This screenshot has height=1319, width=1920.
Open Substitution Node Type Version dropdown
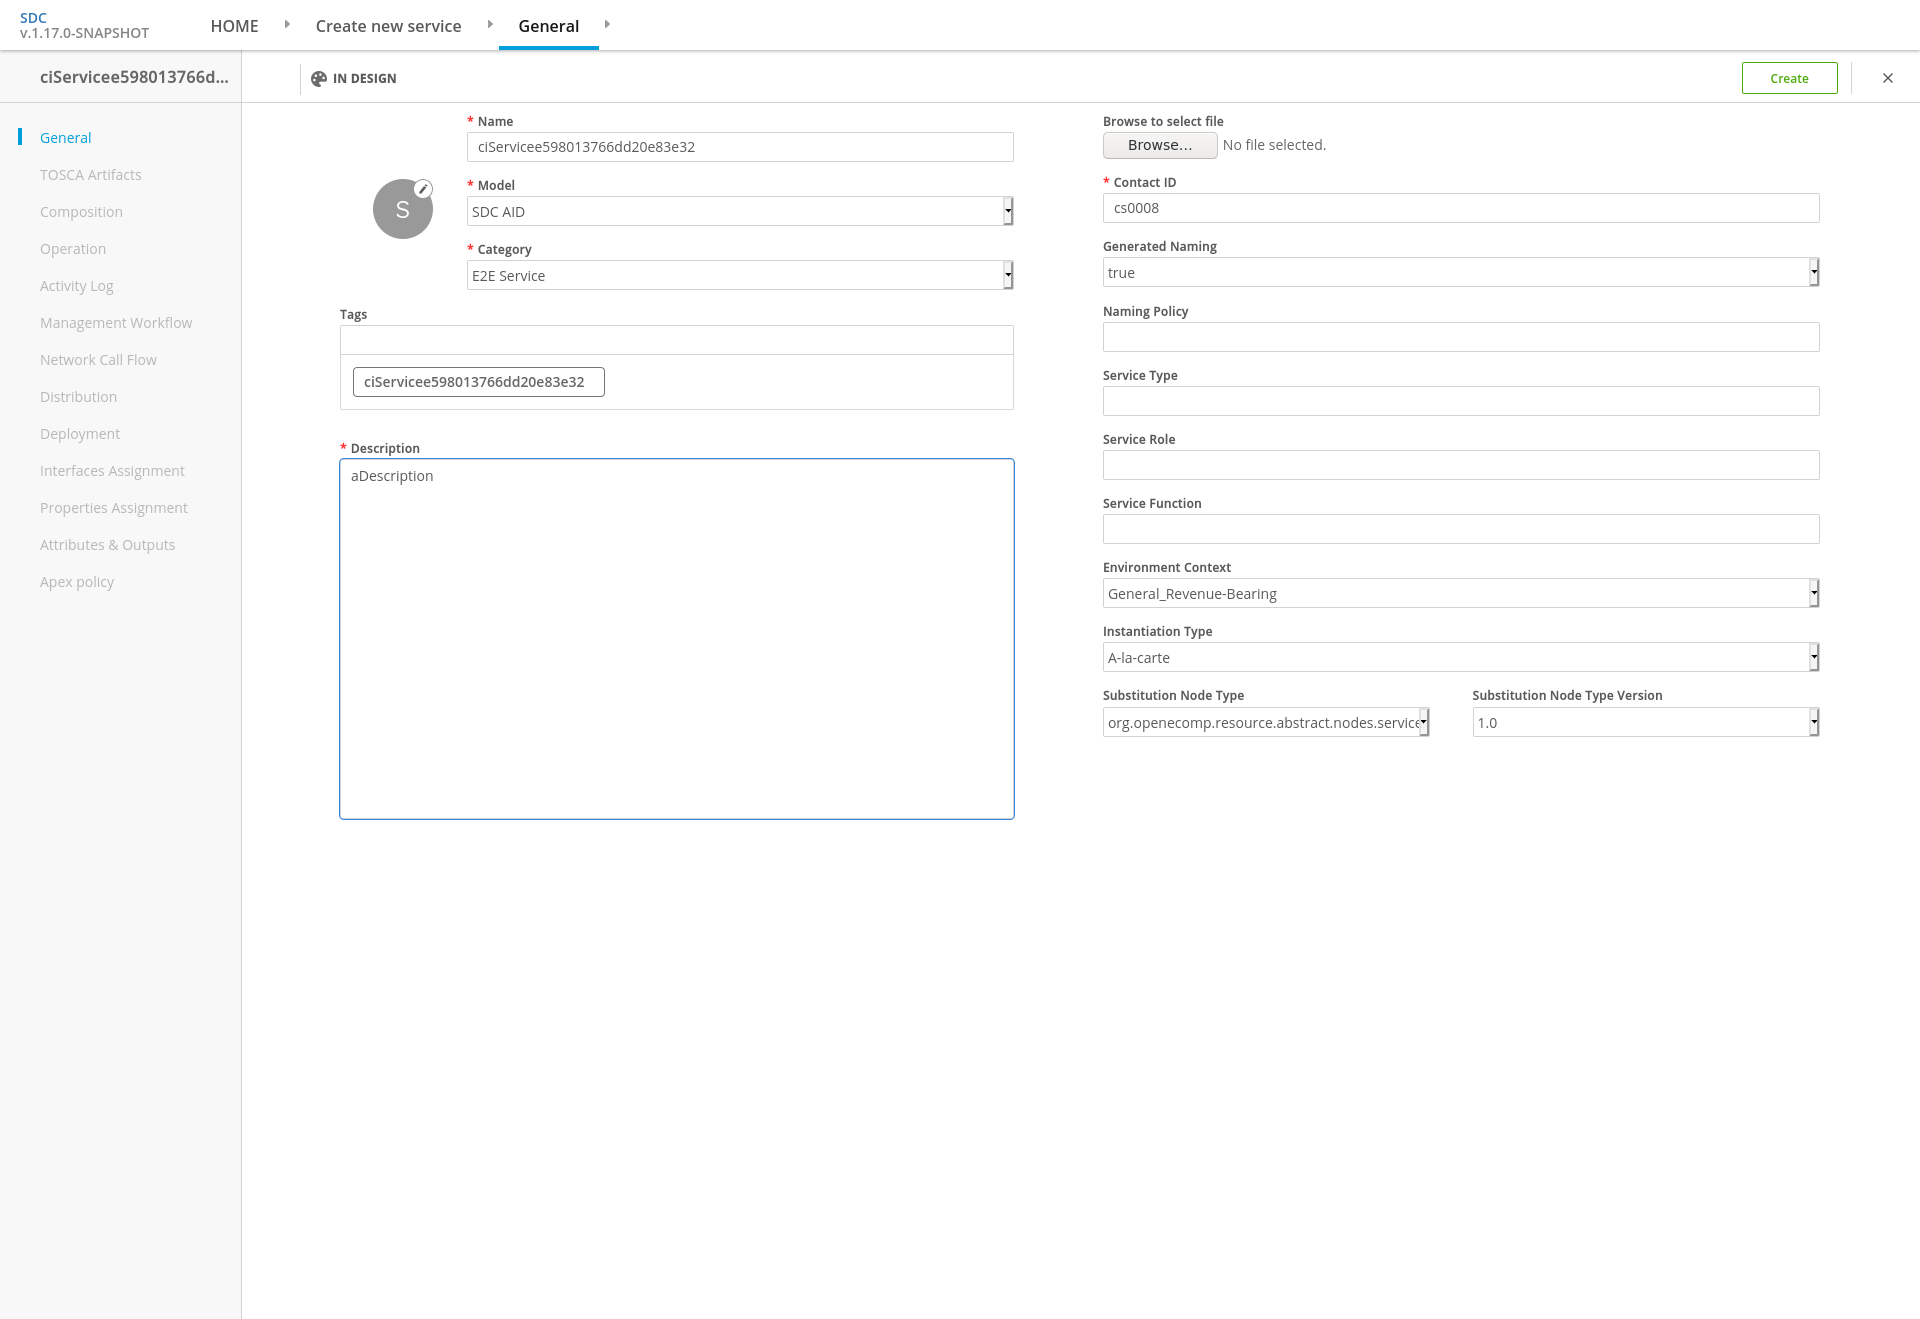pos(1646,722)
